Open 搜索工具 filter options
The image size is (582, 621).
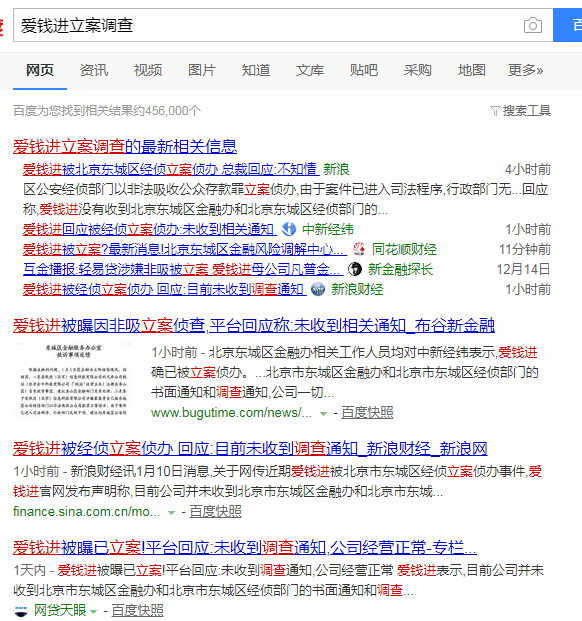click(x=520, y=110)
